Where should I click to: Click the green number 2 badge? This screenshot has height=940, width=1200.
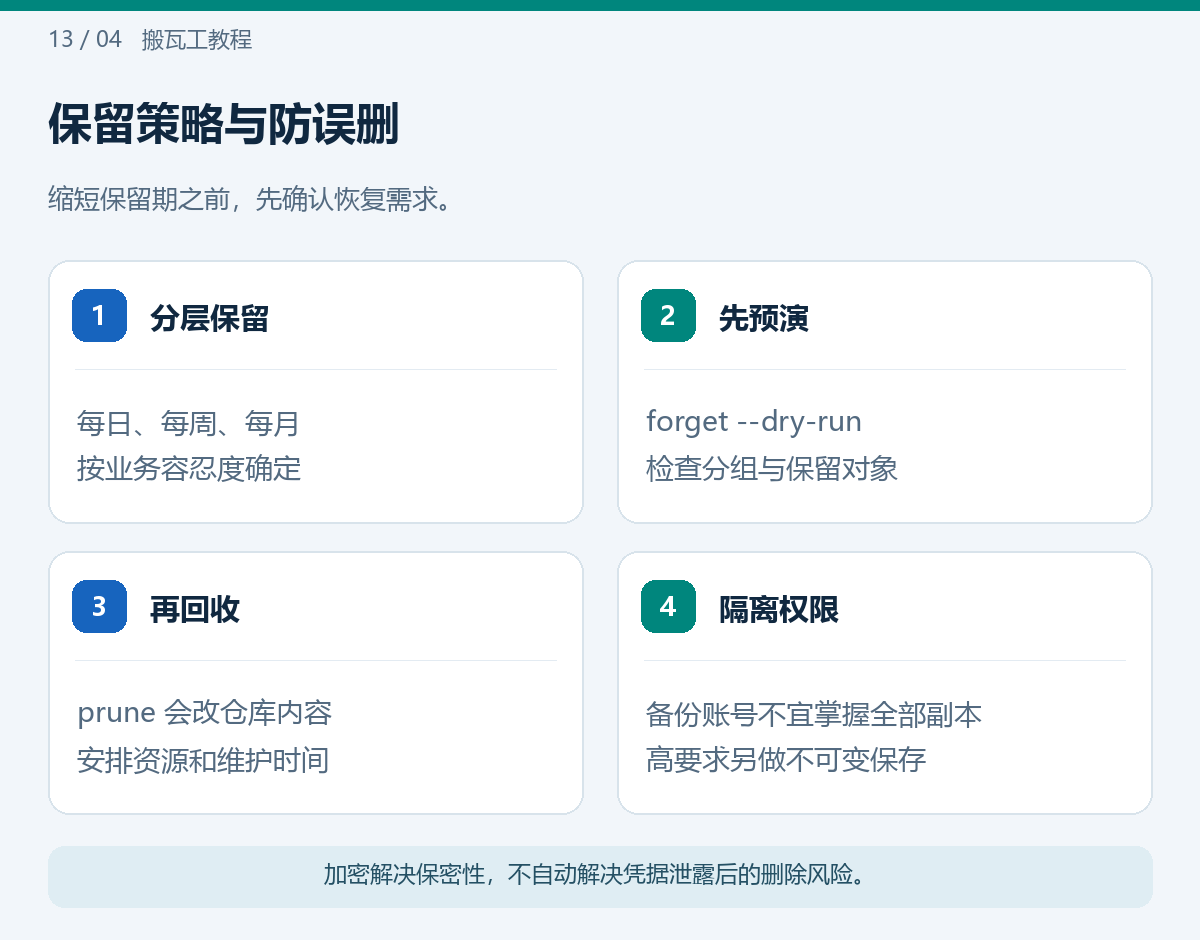point(668,315)
